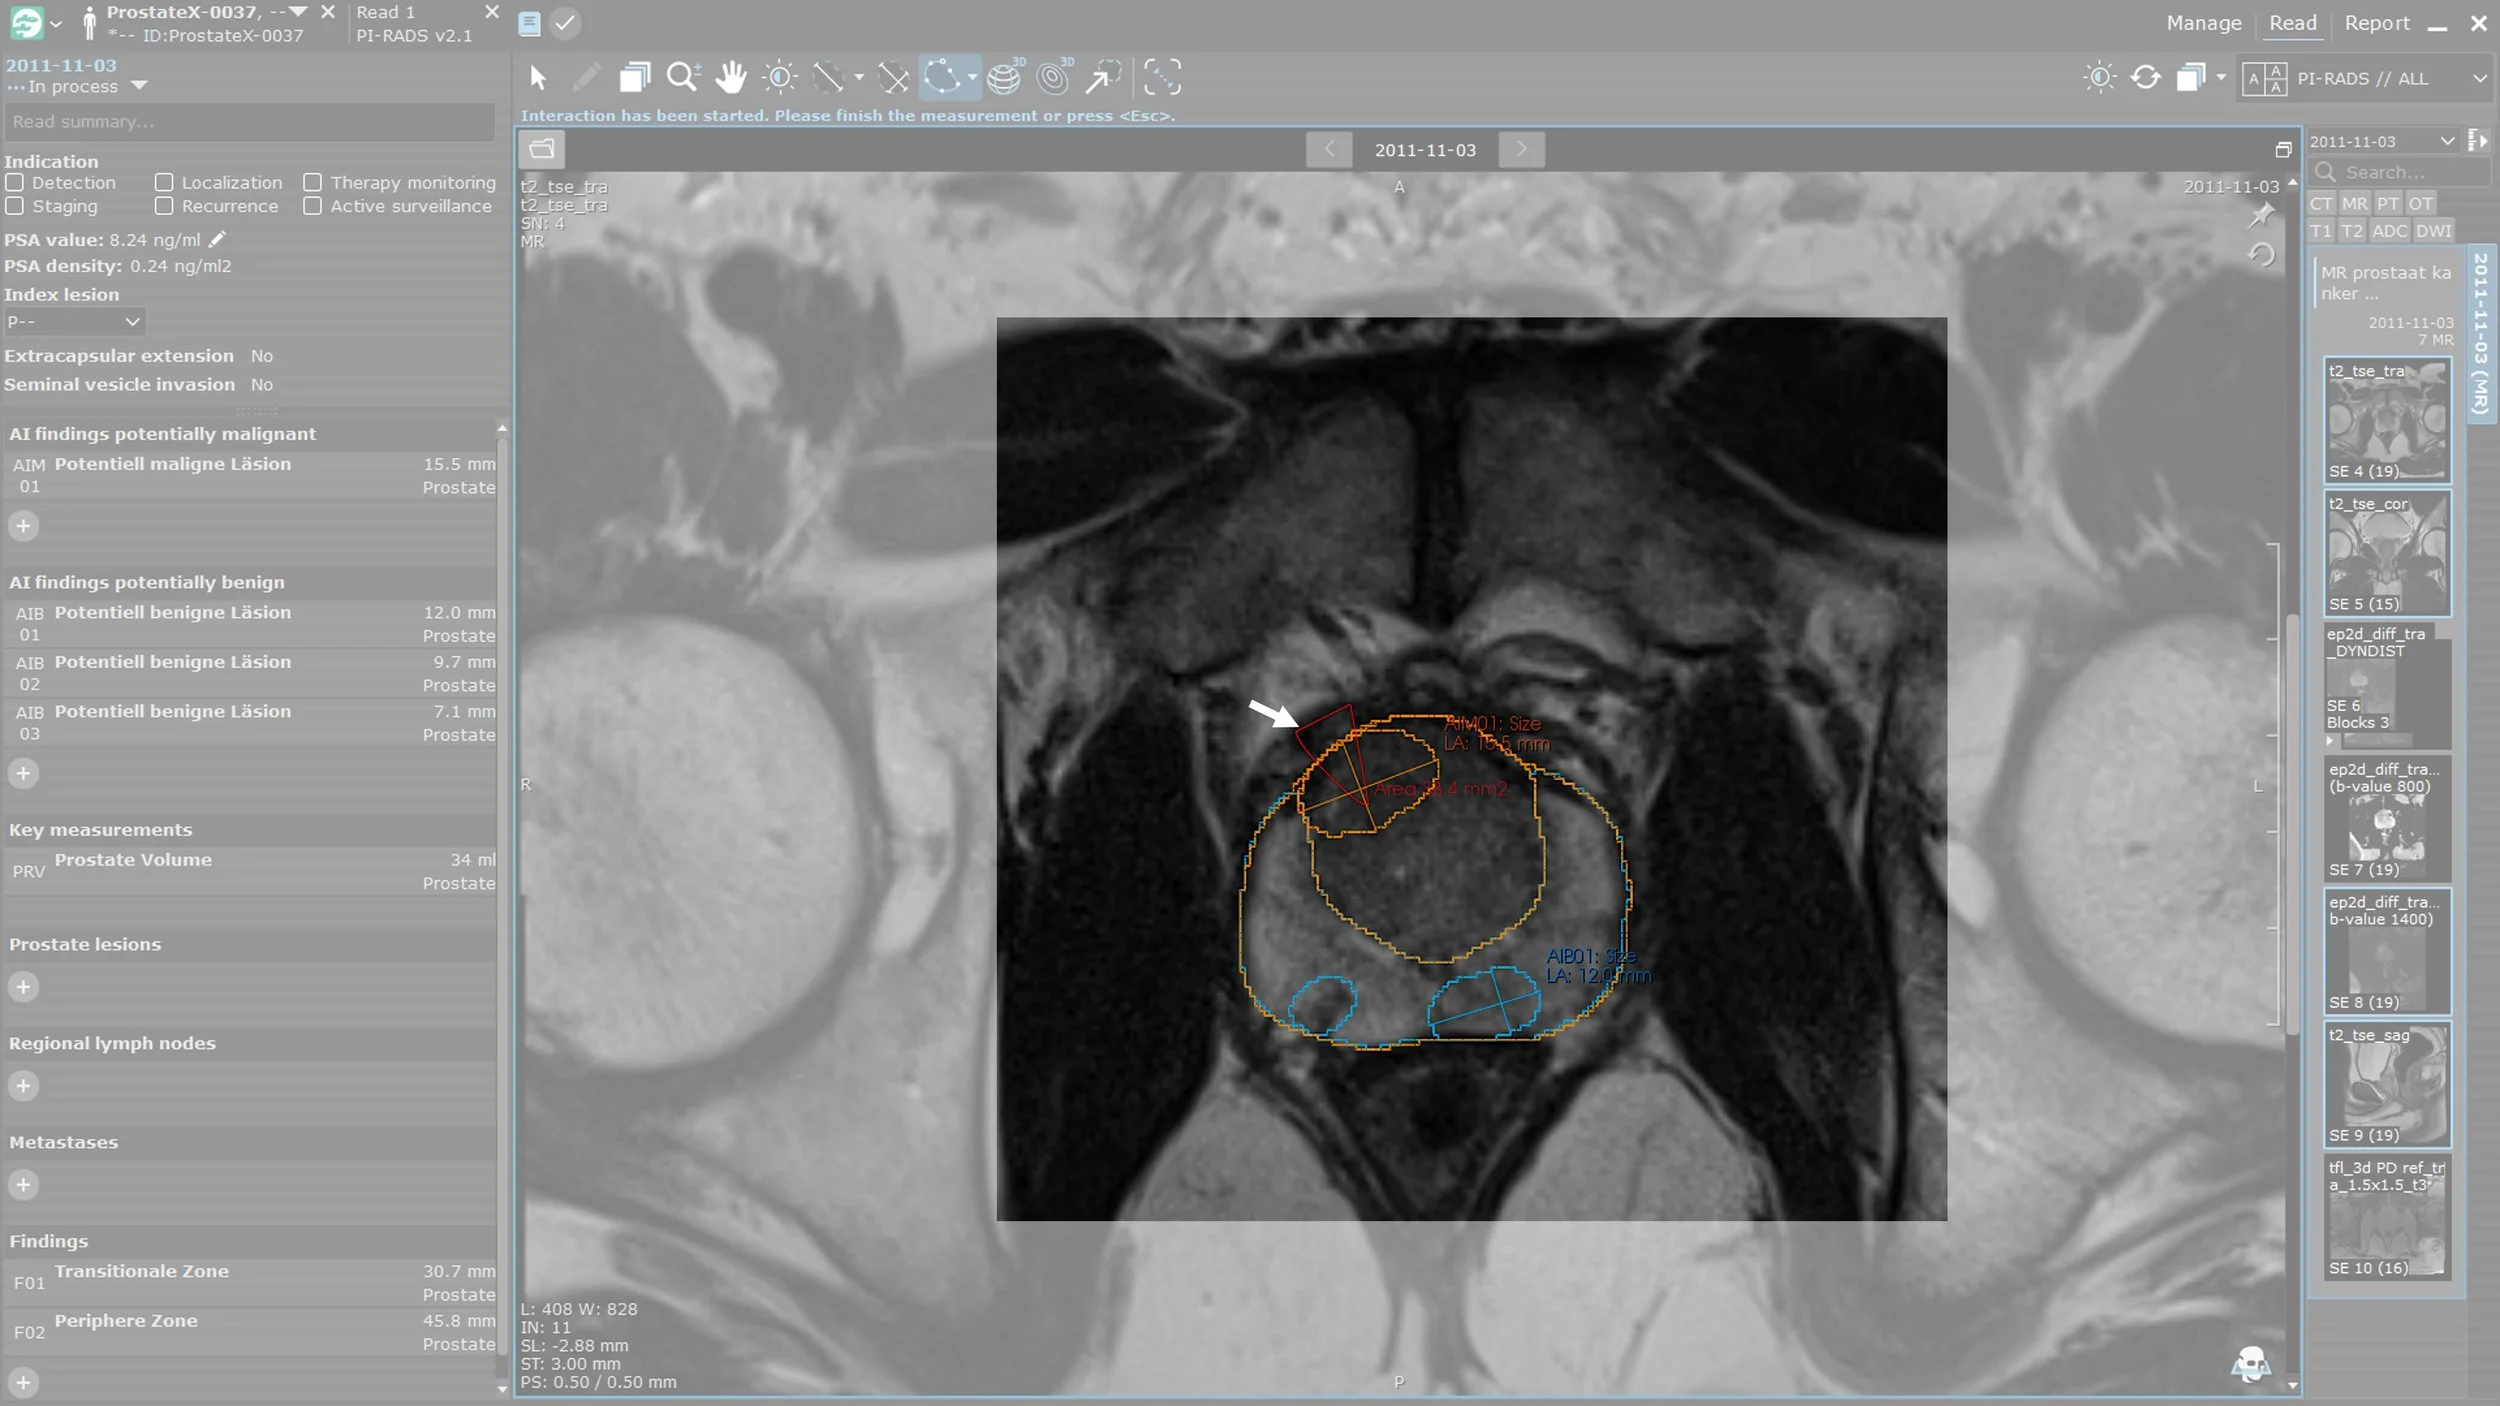Switch to the Manage tab
Viewport: 2500px width, 1406px height.
pos(2204,23)
